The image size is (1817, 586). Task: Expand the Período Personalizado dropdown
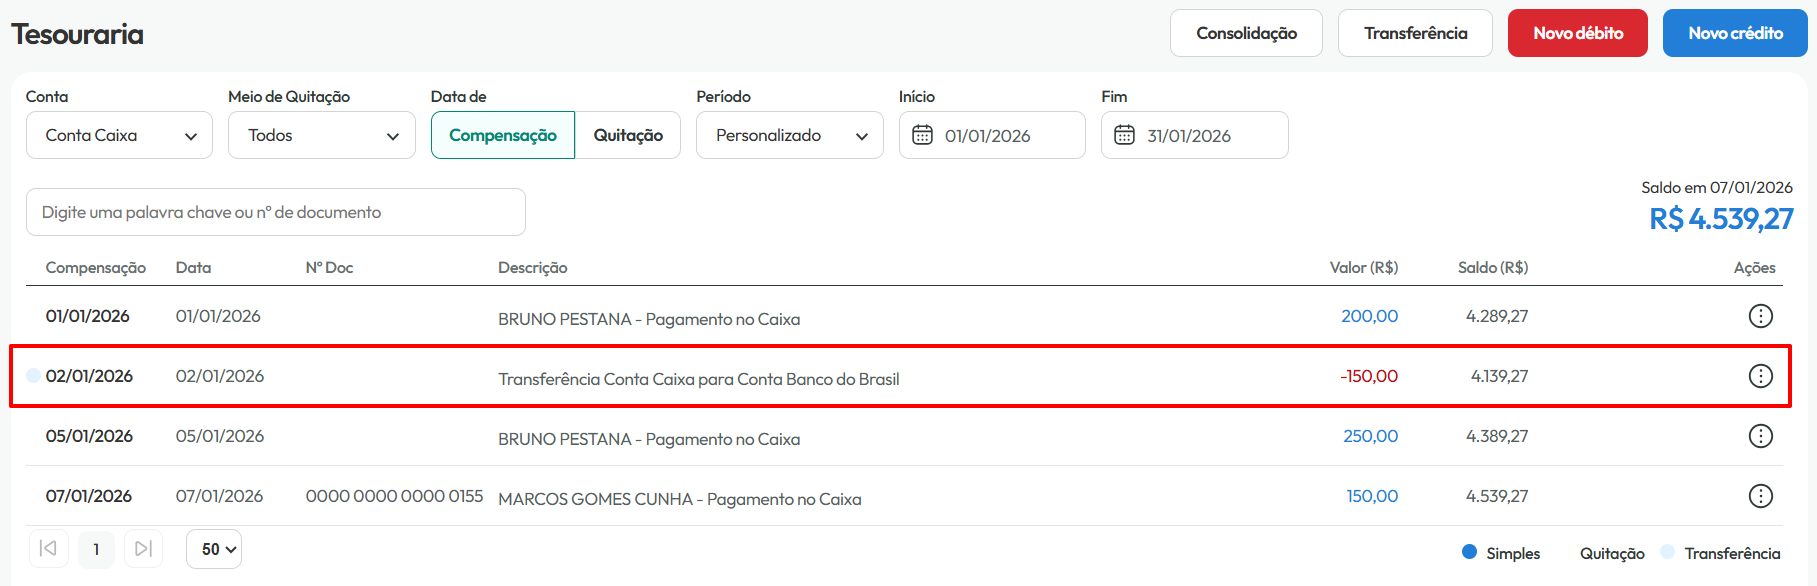[790, 135]
